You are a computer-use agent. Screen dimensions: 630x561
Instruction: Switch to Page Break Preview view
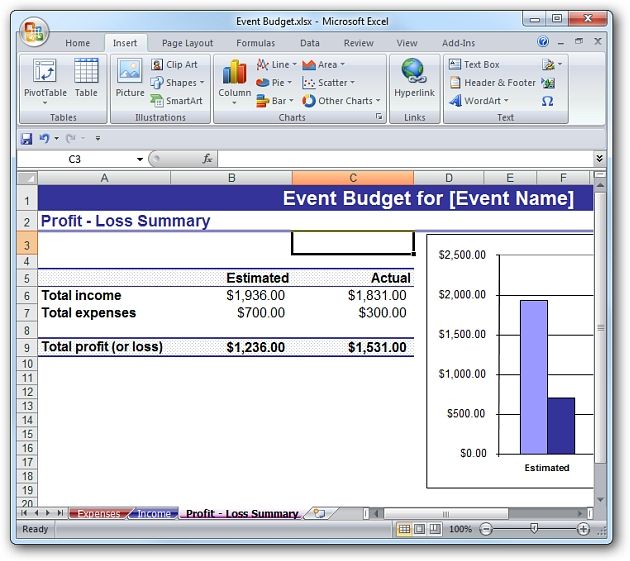point(436,529)
